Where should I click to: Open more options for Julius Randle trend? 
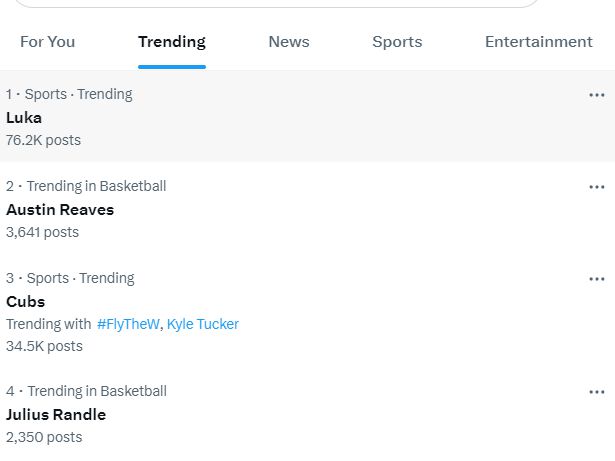597,392
